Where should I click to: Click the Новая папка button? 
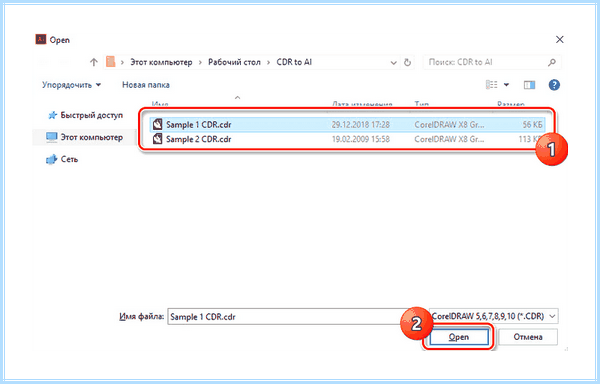point(146,85)
